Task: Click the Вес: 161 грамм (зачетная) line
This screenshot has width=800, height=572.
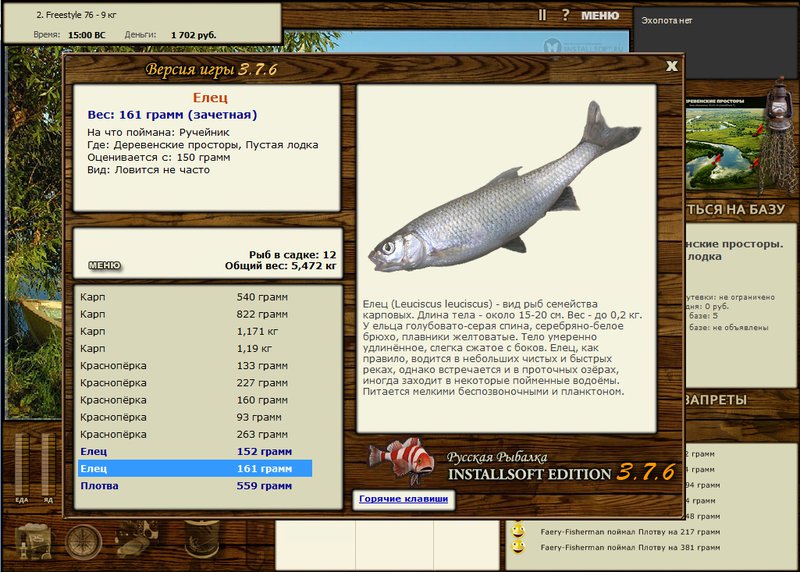Action: pyautogui.click(x=172, y=115)
